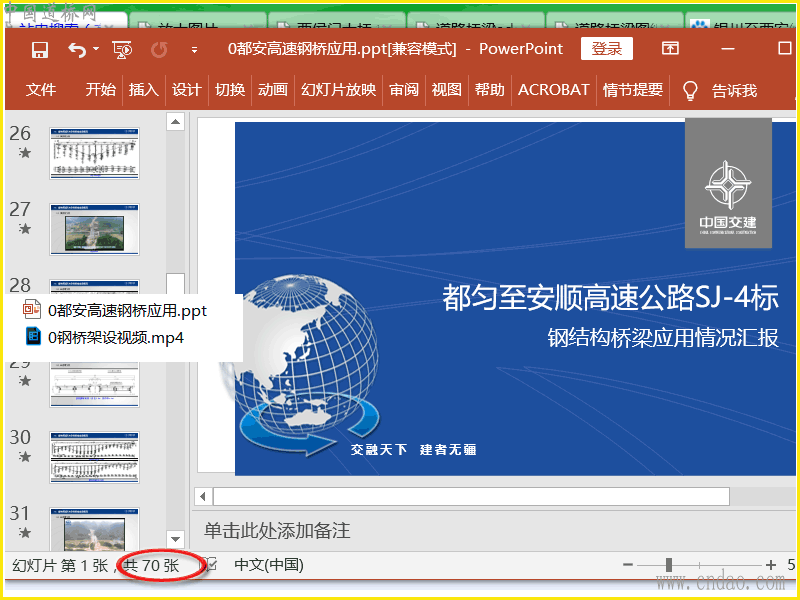Image resolution: width=800 pixels, height=600 pixels.
Task: Open the 视图 ribbon tab
Action: click(x=446, y=90)
